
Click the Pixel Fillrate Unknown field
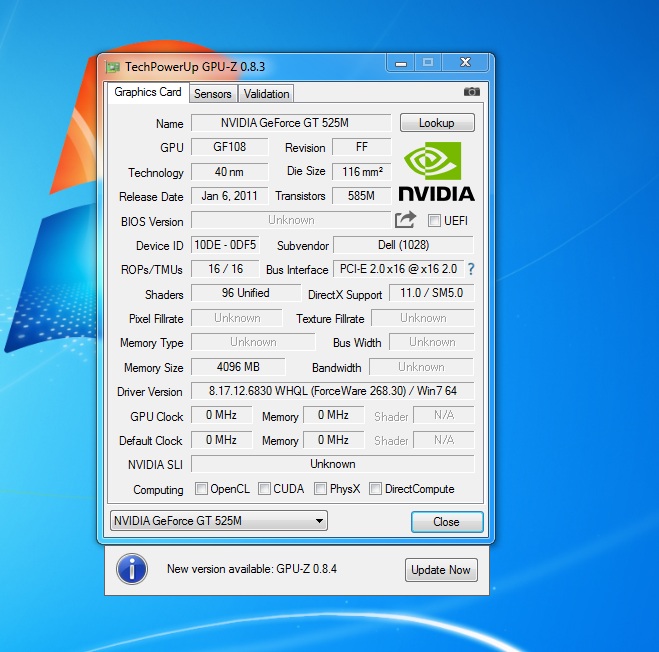237,318
